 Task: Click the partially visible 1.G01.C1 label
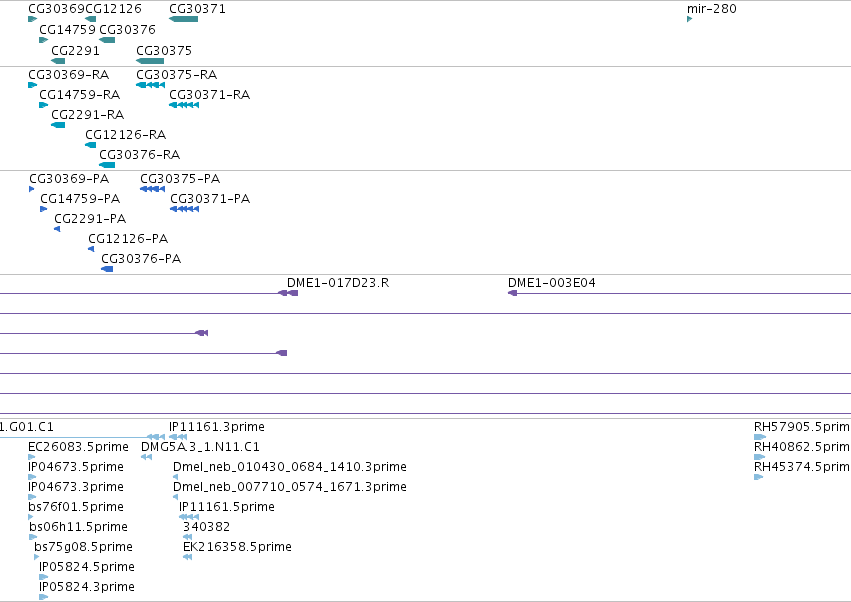point(27,427)
